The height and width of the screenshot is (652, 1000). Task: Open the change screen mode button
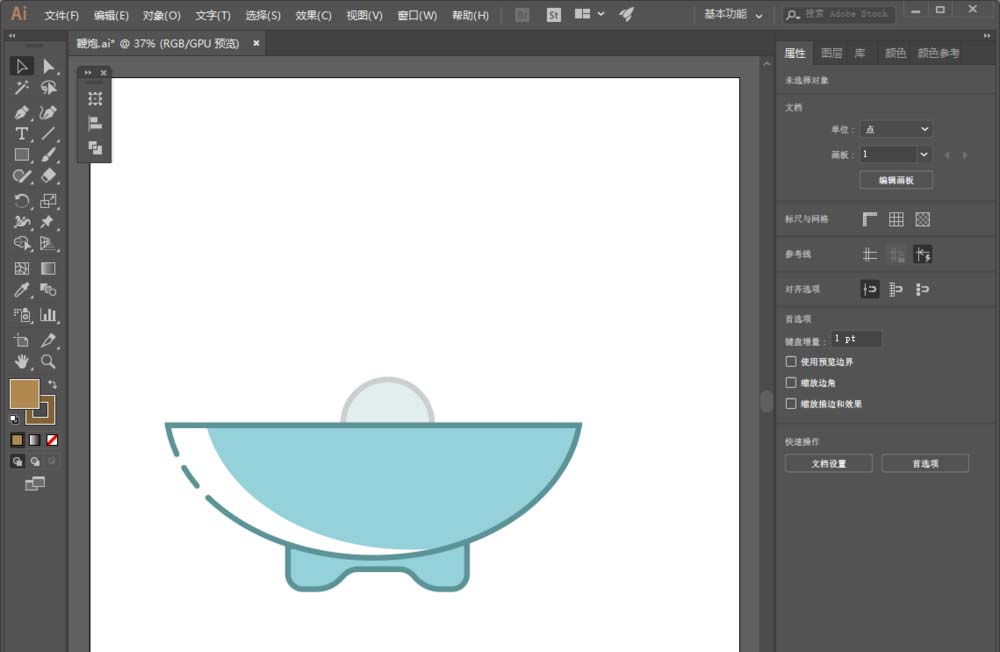pyautogui.click(x=34, y=484)
